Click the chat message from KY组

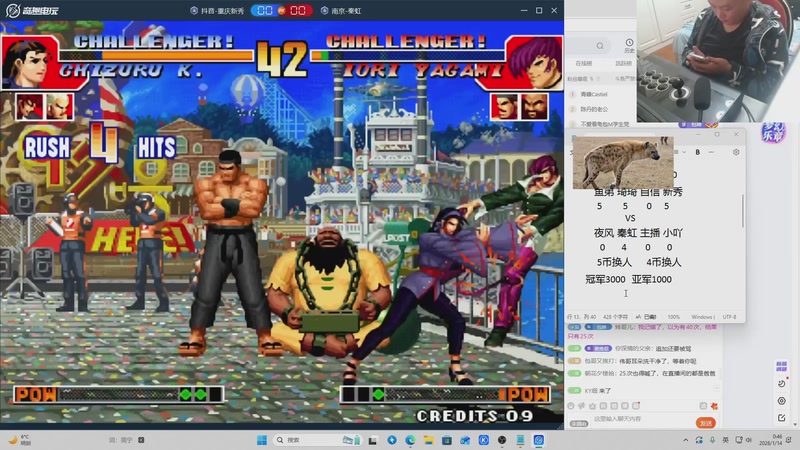pos(597,390)
